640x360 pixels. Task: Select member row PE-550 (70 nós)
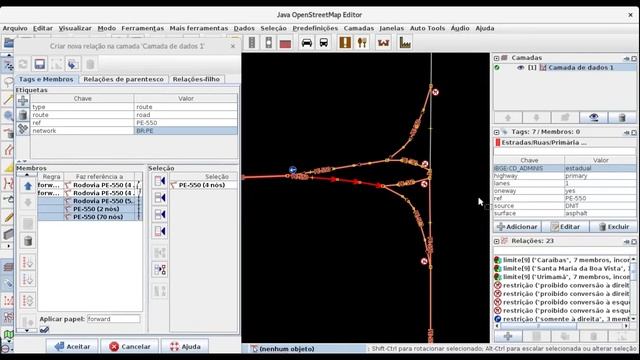(x=90, y=217)
